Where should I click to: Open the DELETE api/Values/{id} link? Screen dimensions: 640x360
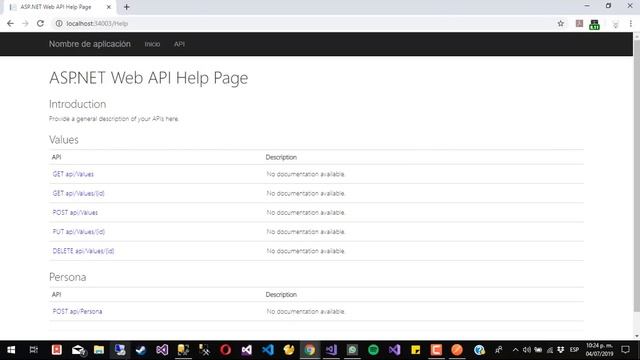(83, 251)
